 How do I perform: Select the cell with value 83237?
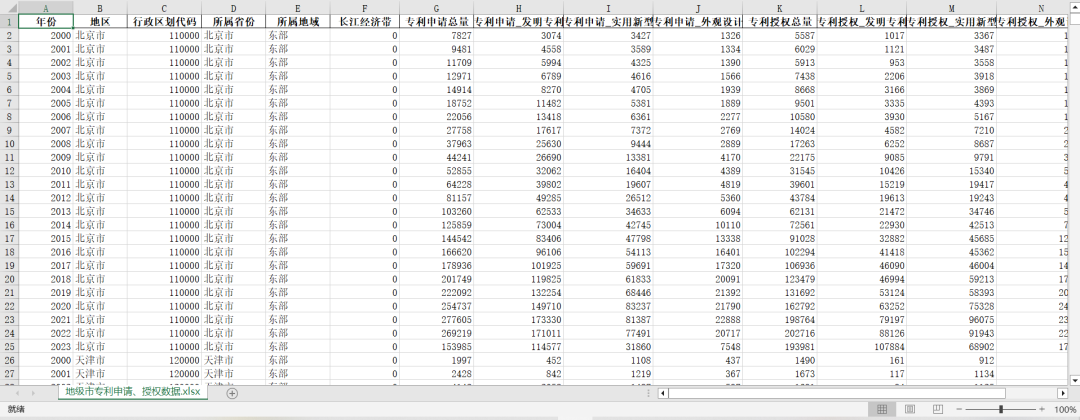click(x=608, y=306)
